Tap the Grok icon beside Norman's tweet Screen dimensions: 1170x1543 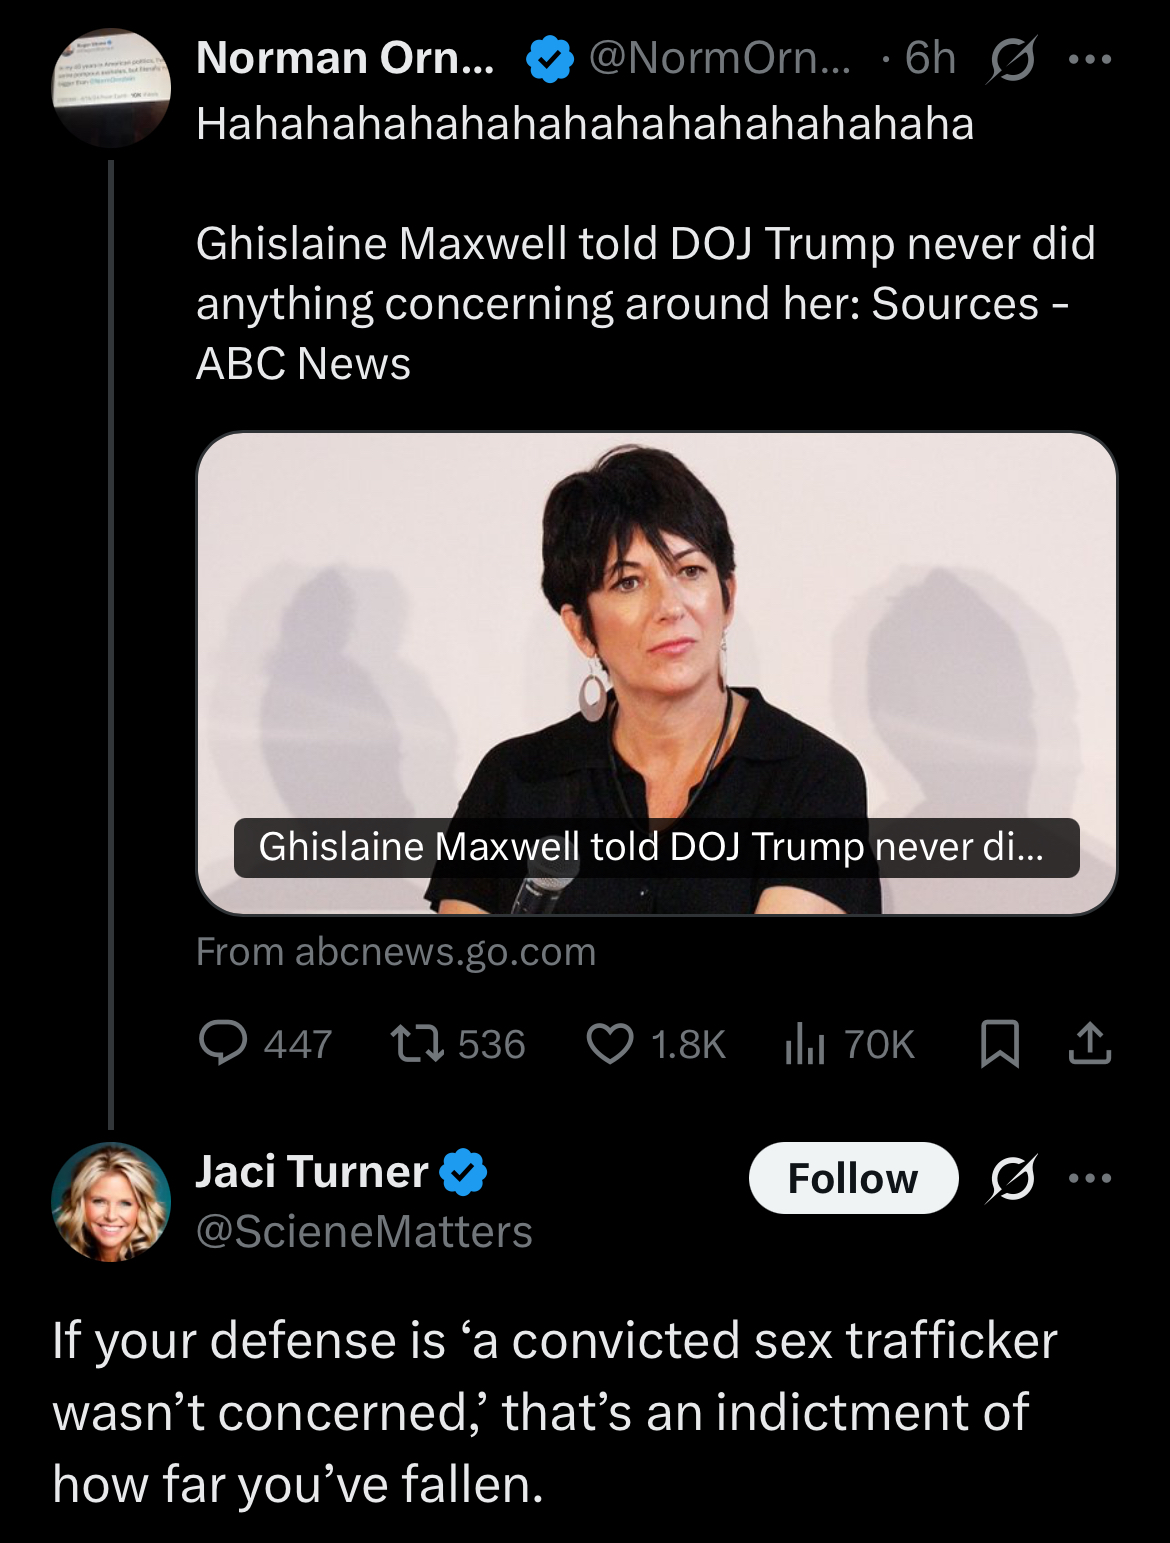click(1012, 60)
